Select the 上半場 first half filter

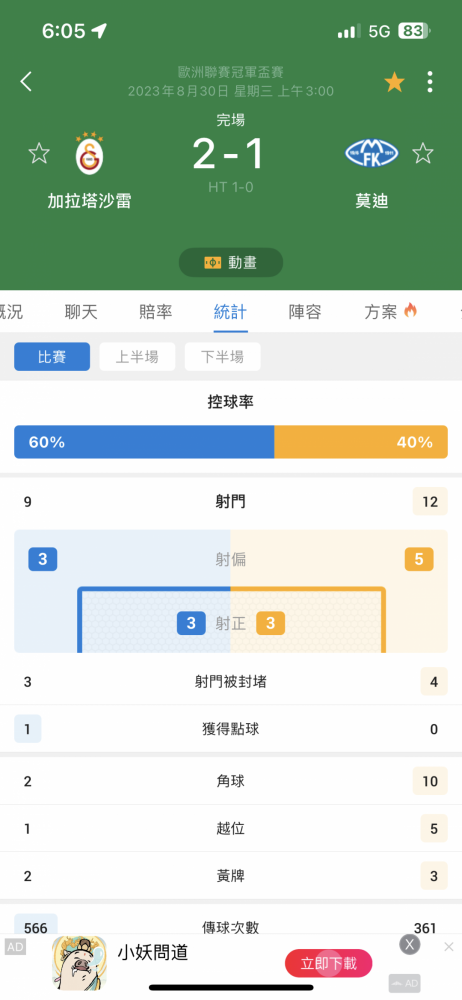[x=137, y=357]
